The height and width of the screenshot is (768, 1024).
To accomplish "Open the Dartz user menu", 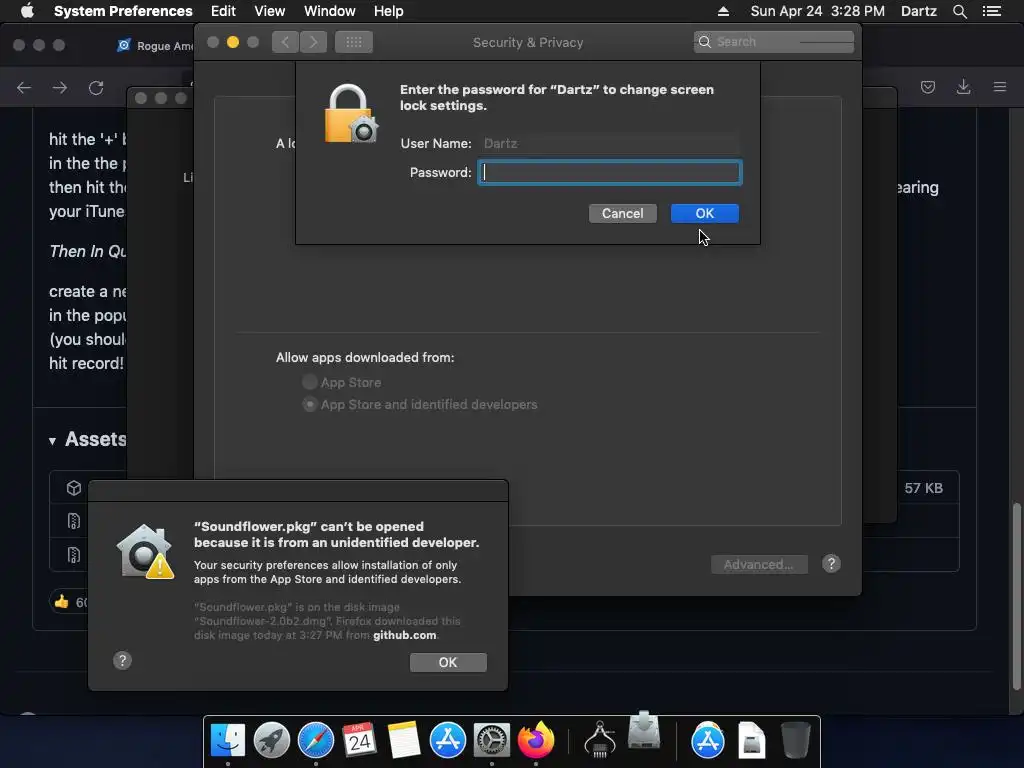I will tap(919, 11).
